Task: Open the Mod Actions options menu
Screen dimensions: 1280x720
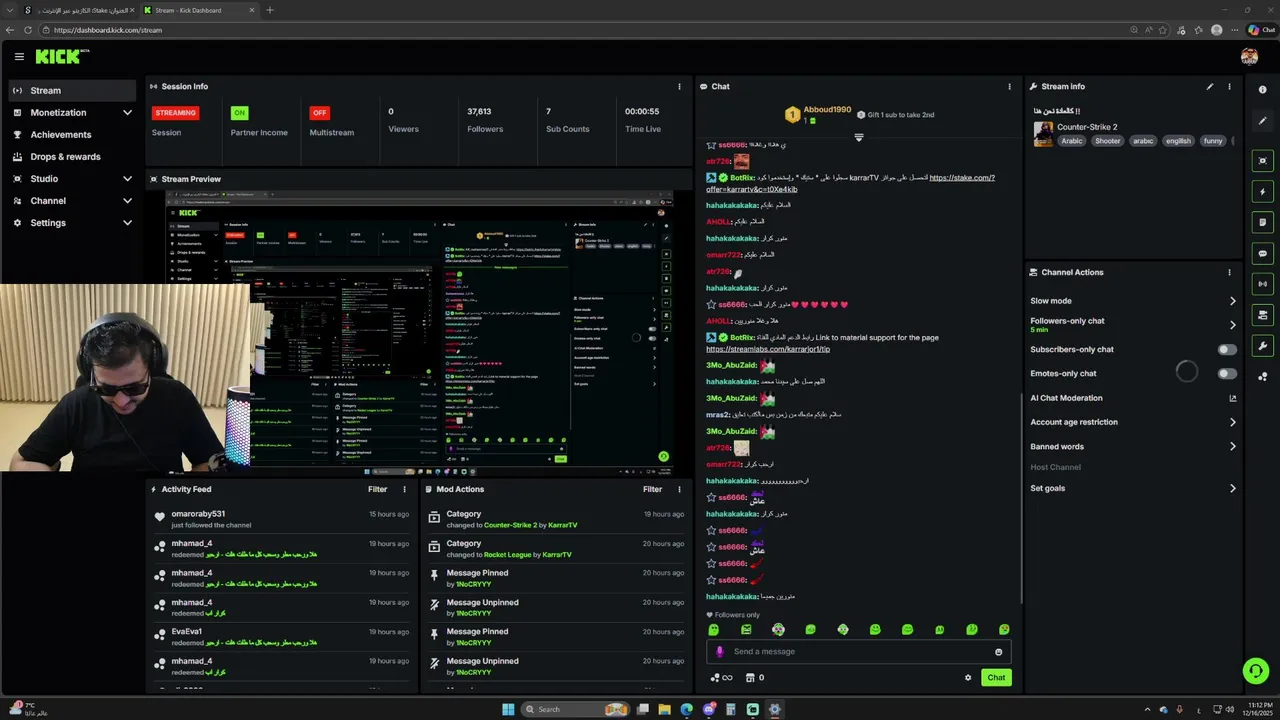Action: pos(679,489)
